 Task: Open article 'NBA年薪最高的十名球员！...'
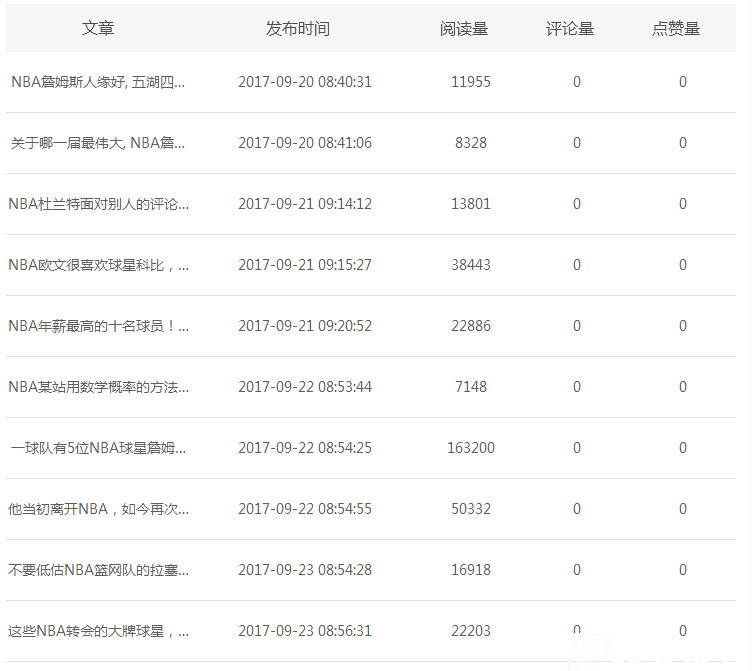tap(98, 326)
